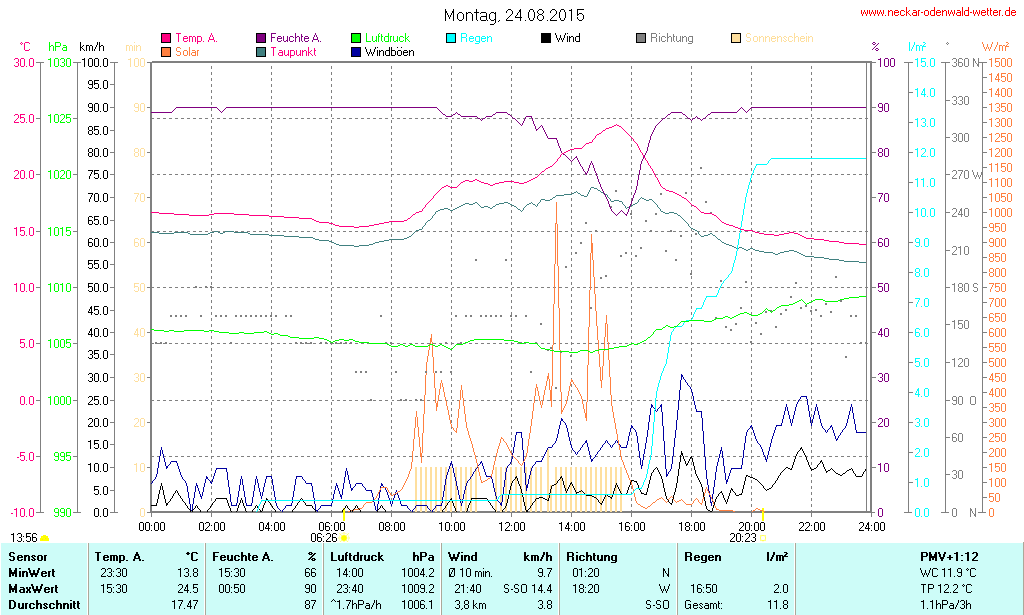Click the pink Temp. A. legend swatch
1024x615 pixels.
tap(166, 38)
